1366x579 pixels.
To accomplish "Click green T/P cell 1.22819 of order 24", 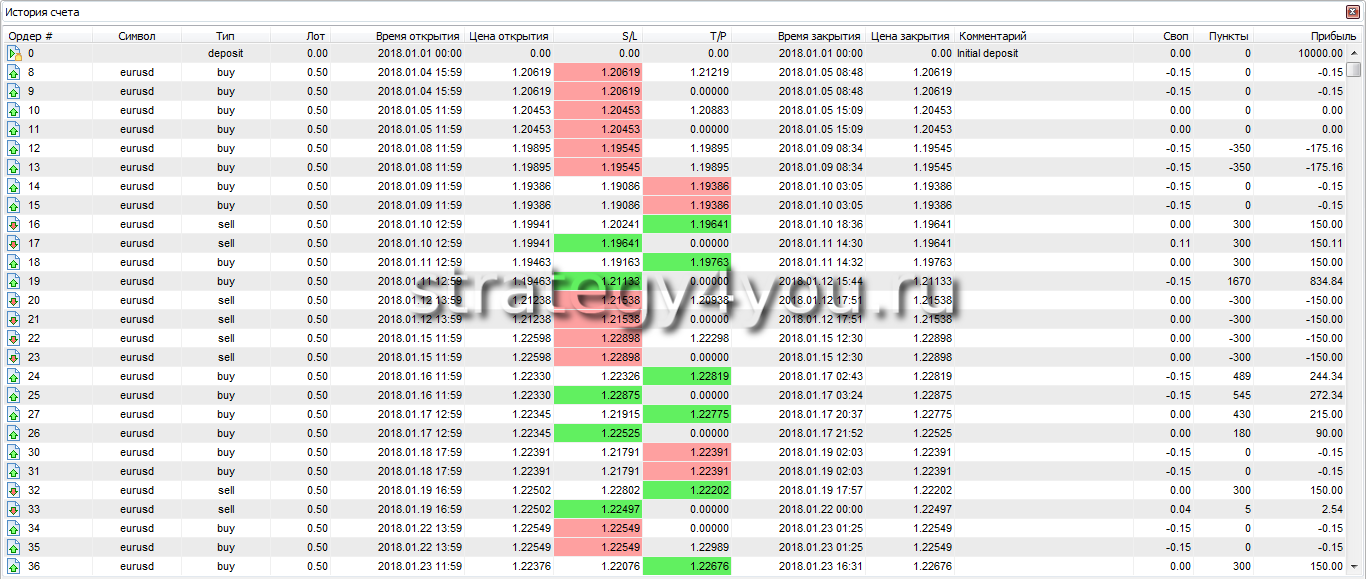I will 687,376.
